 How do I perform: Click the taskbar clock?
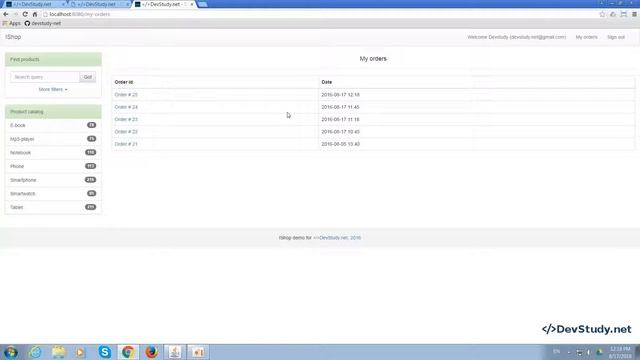tap(620, 352)
